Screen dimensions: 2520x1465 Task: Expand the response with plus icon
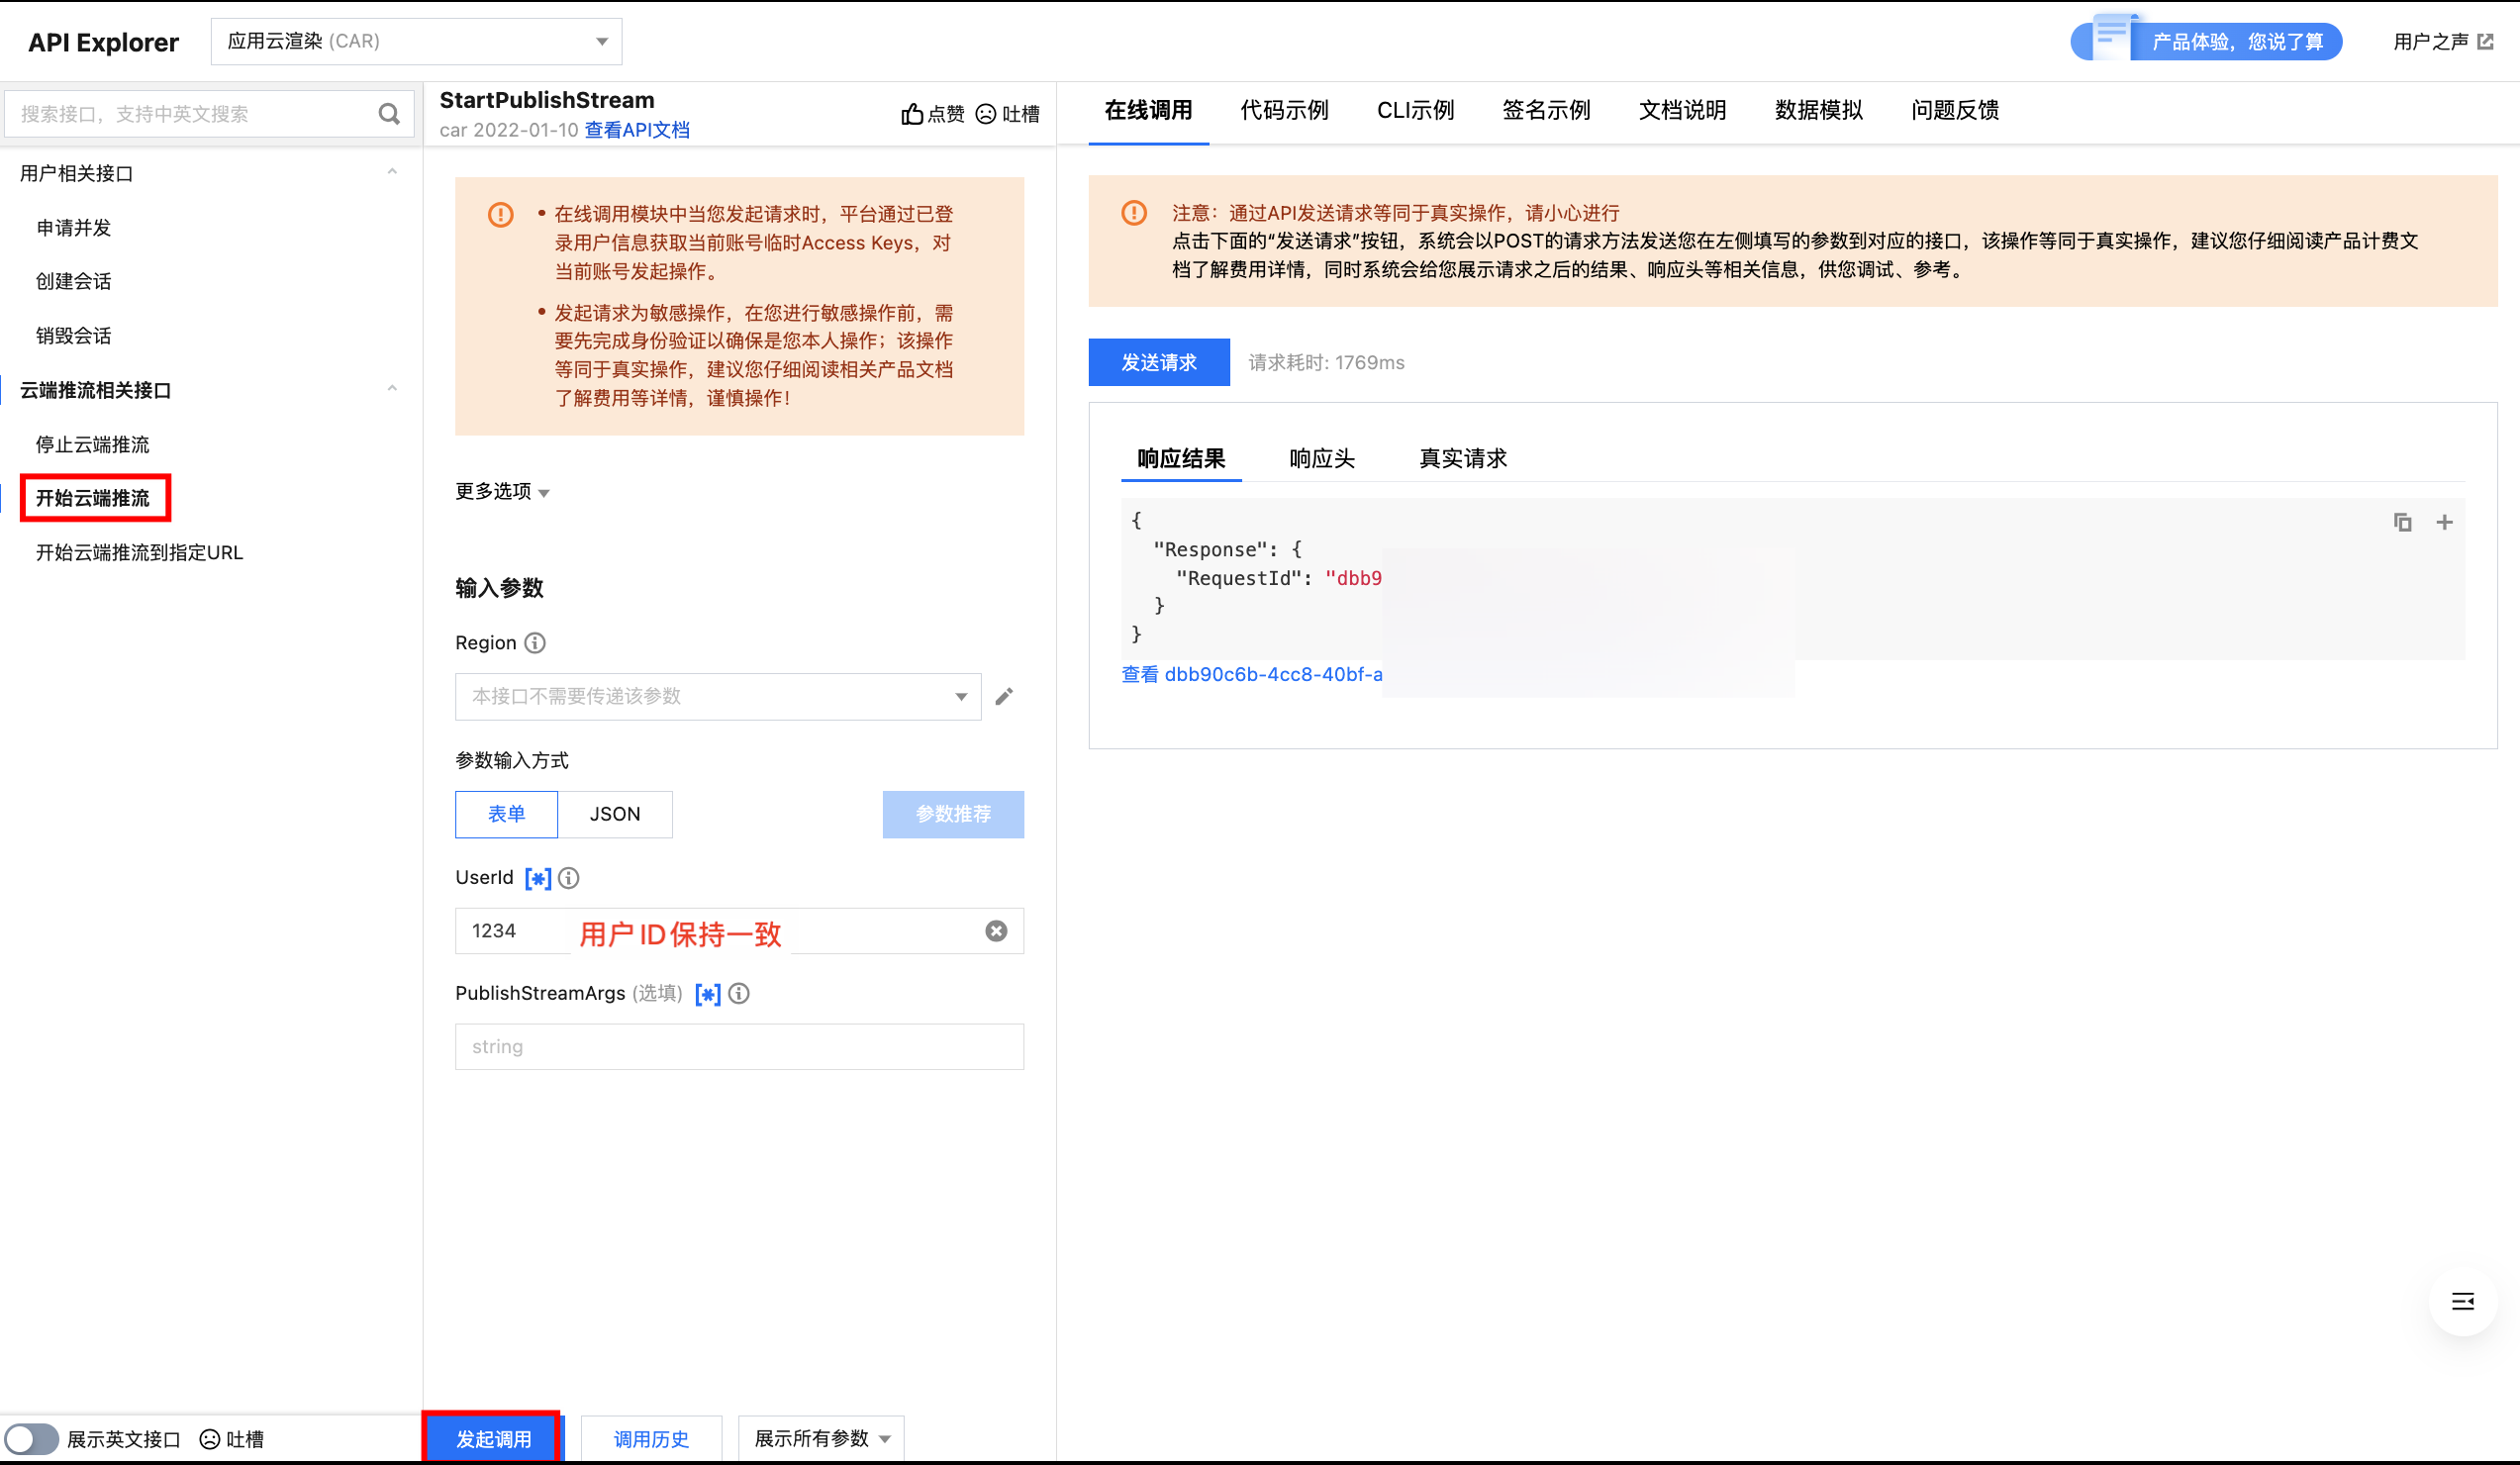tap(2444, 522)
